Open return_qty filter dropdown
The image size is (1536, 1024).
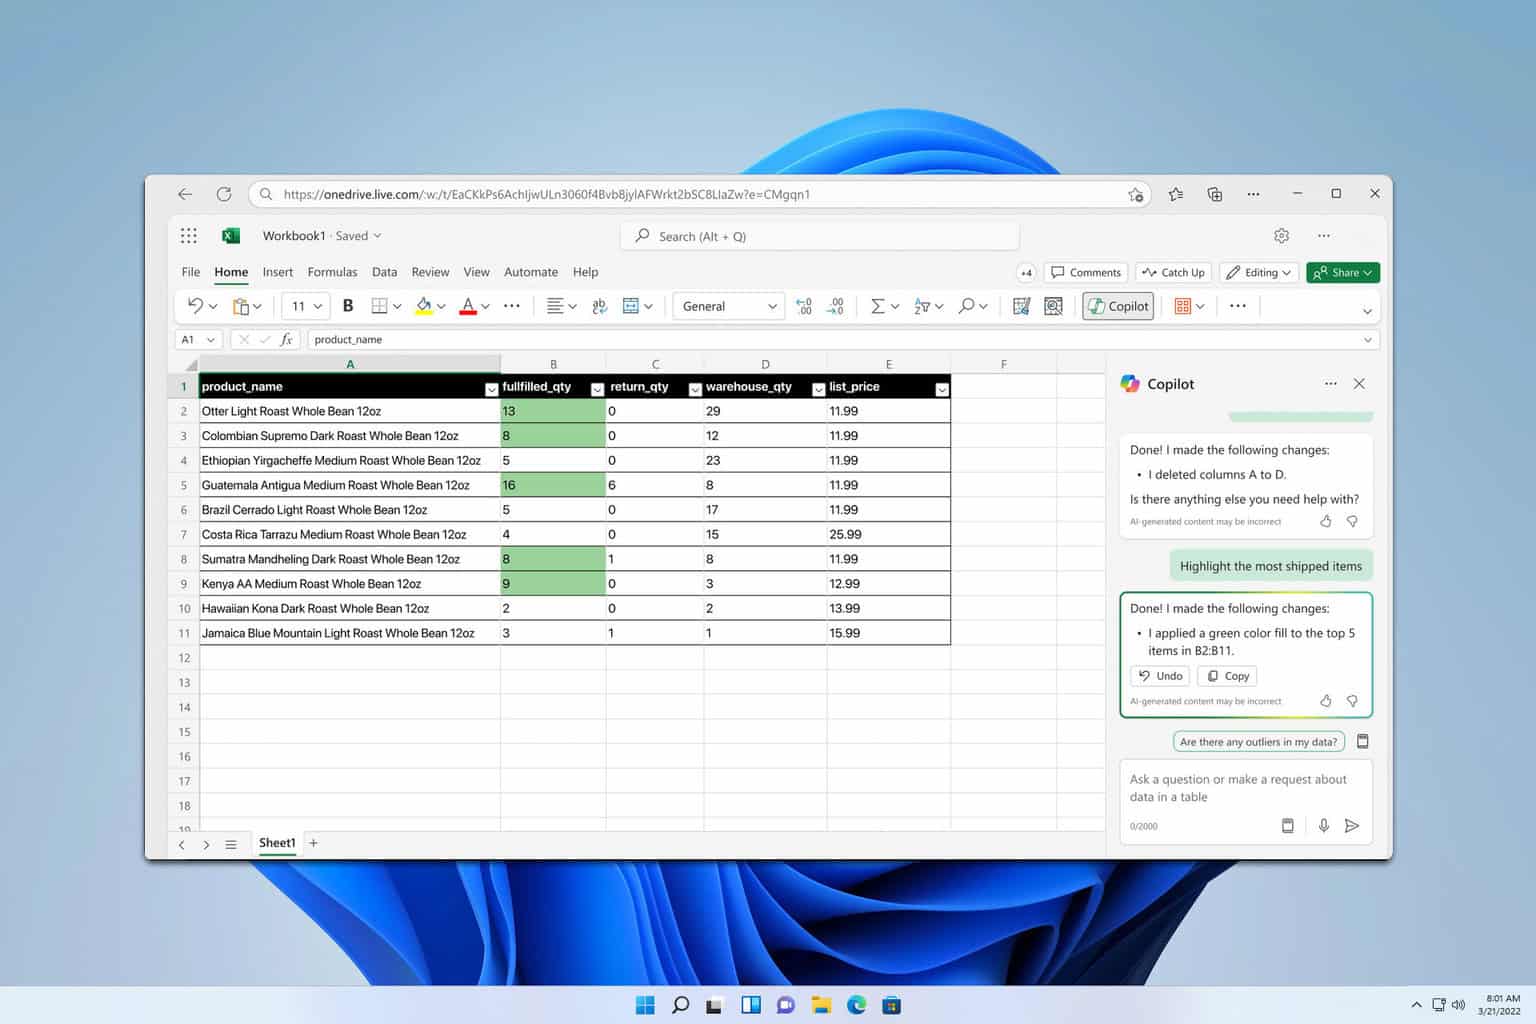695,389
